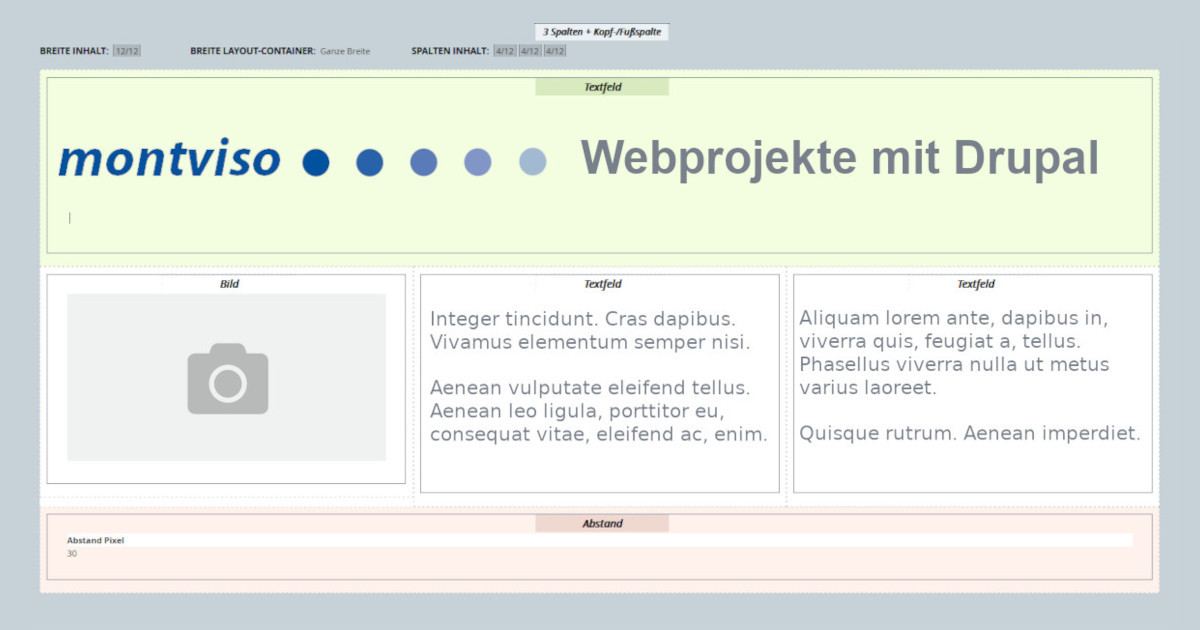Select the '3 Spalten + Kopf-/Fußspalte' layout label
This screenshot has width=1200, height=630.
(x=602, y=32)
